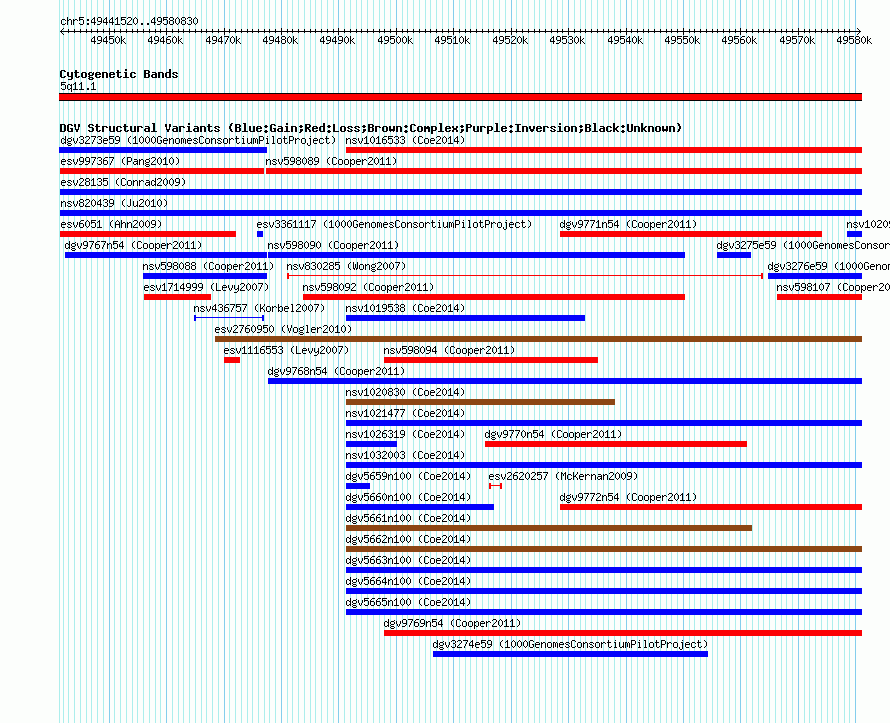Select dgv3275e59 variant label
Image resolution: width=890 pixels, height=723 pixels.
point(803,245)
